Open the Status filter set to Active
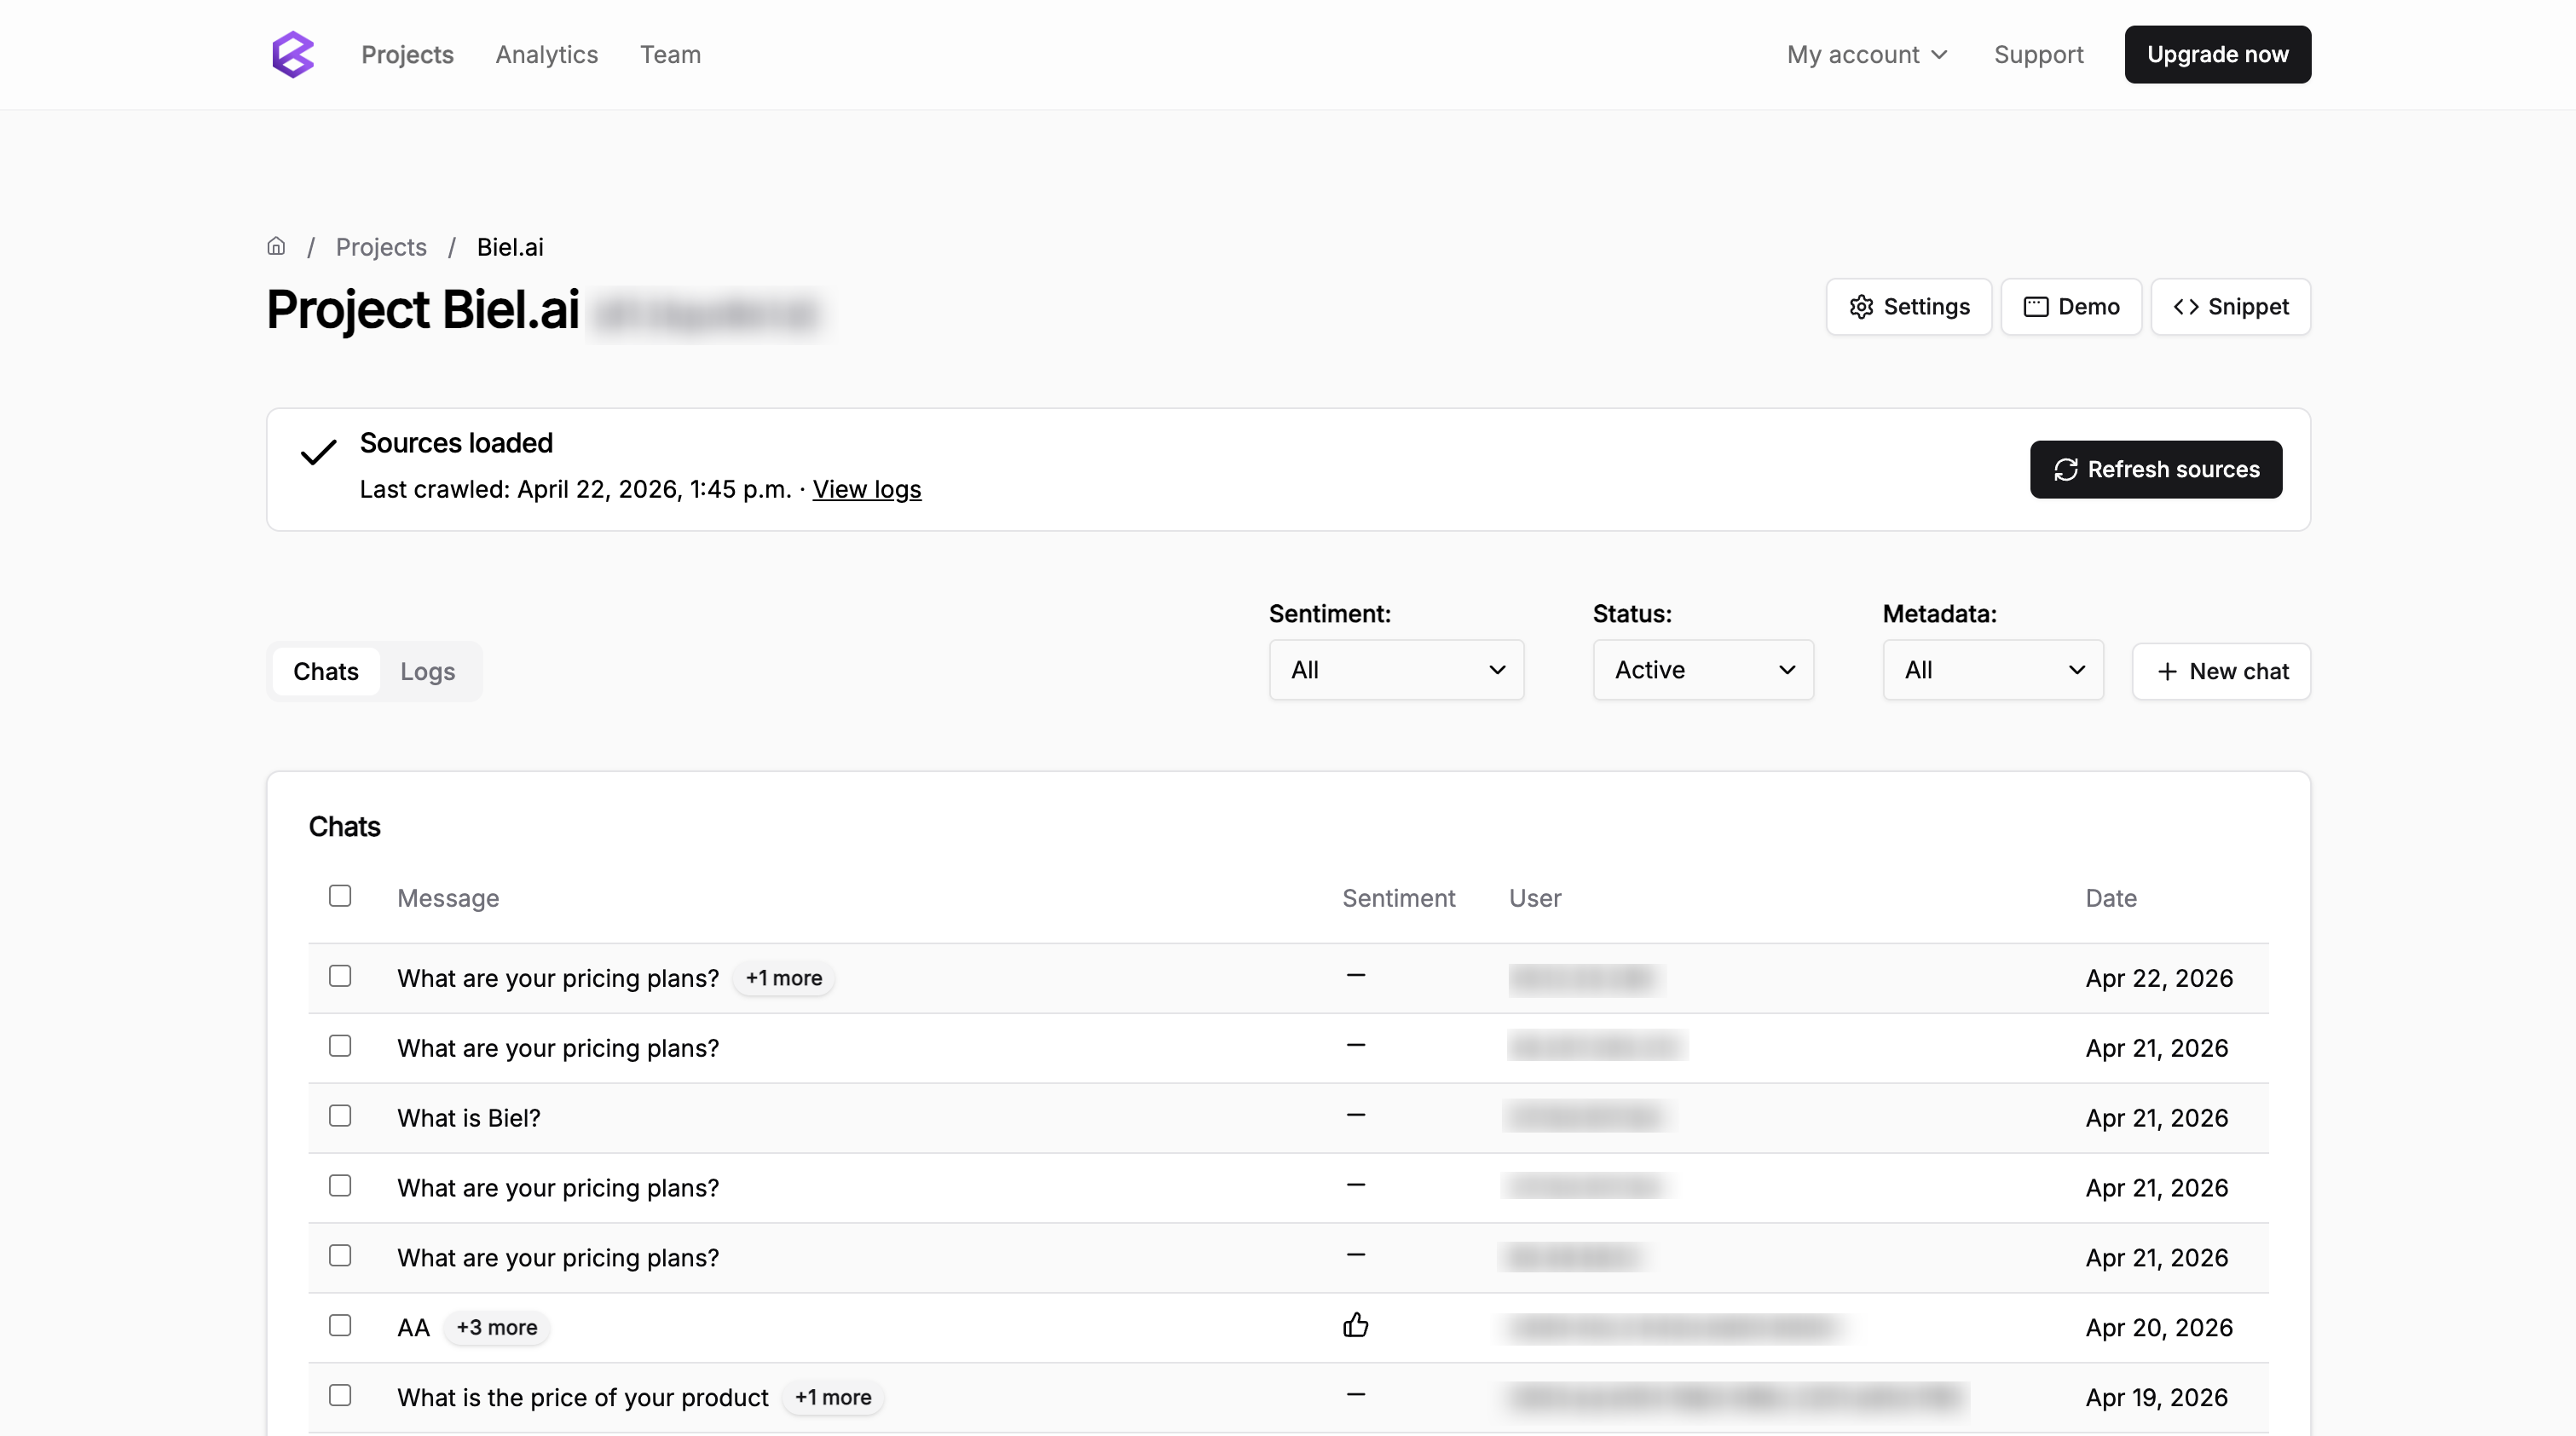The height and width of the screenshot is (1436, 2576). tap(1703, 670)
